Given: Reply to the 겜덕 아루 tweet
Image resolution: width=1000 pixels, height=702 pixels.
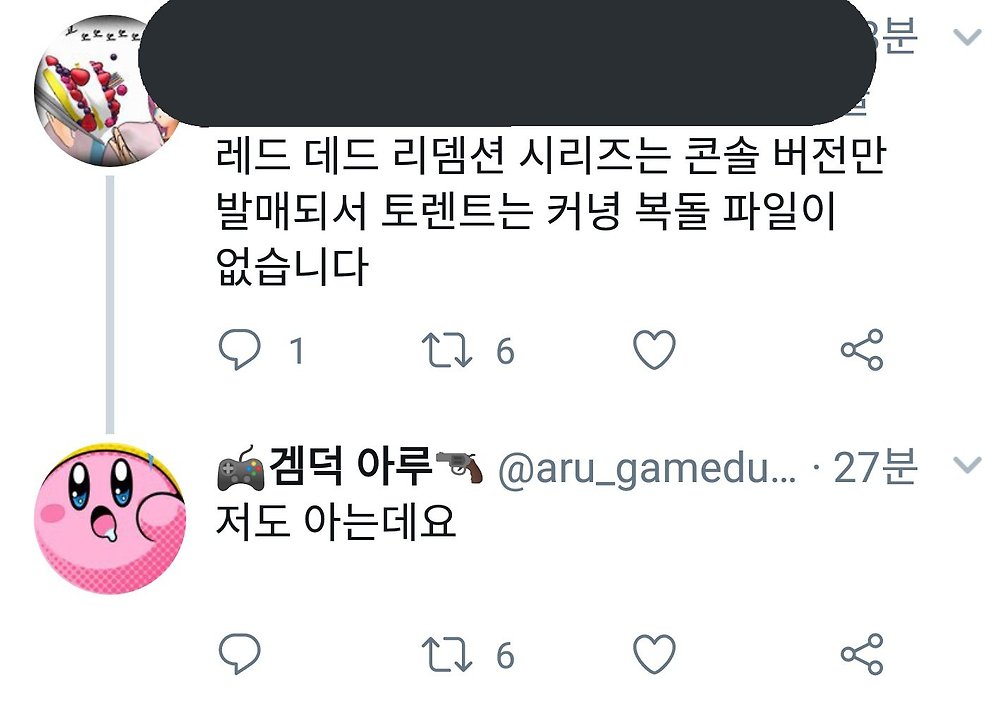Looking at the screenshot, I should (x=239, y=654).
